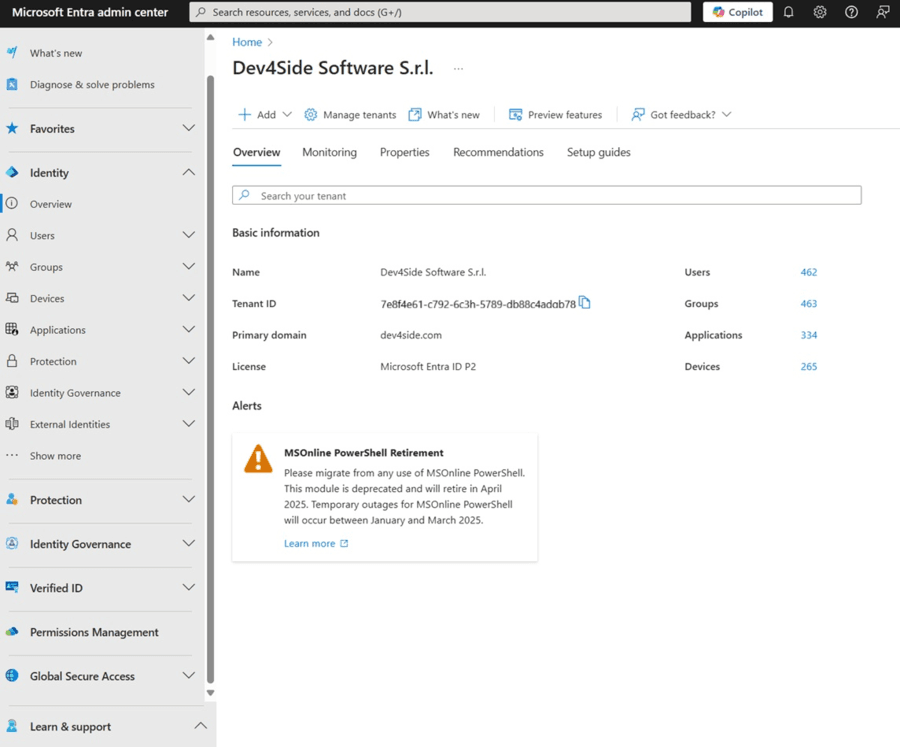Expand the Verified ID section chevron
Image resolution: width=900 pixels, height=747 pixels.
pyautogui.click(x=189, y=587)
